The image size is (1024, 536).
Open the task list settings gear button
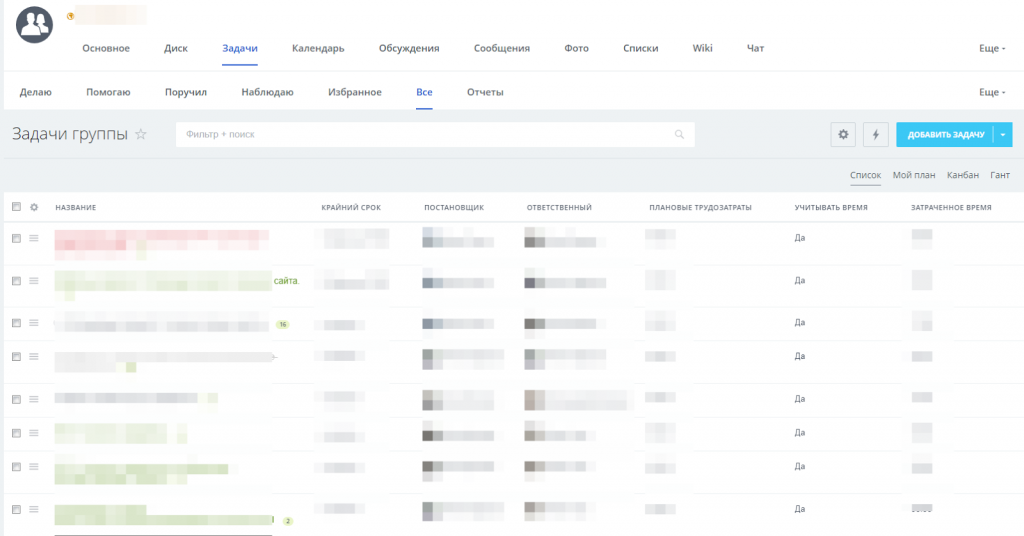(843, 134)
